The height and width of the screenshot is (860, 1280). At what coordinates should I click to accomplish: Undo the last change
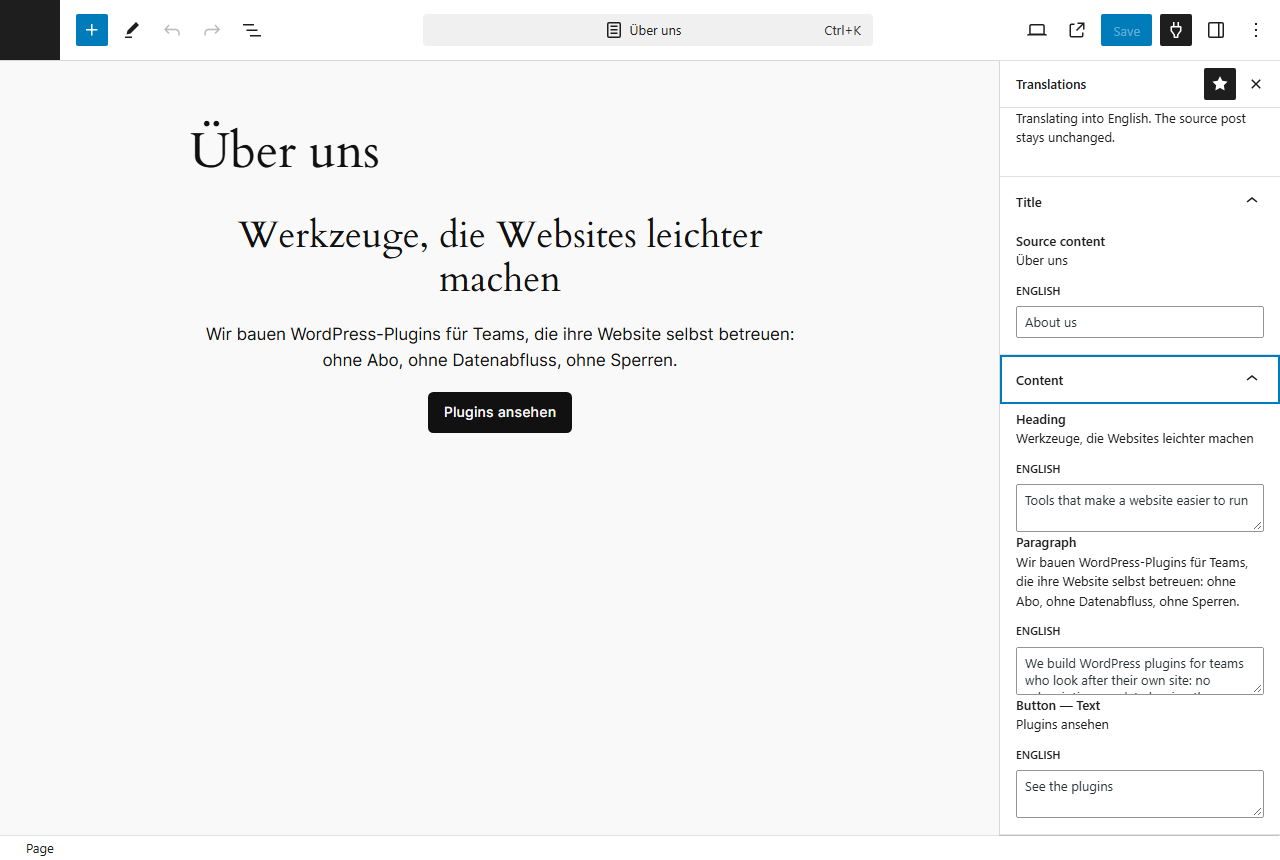[x=172, y=30]
